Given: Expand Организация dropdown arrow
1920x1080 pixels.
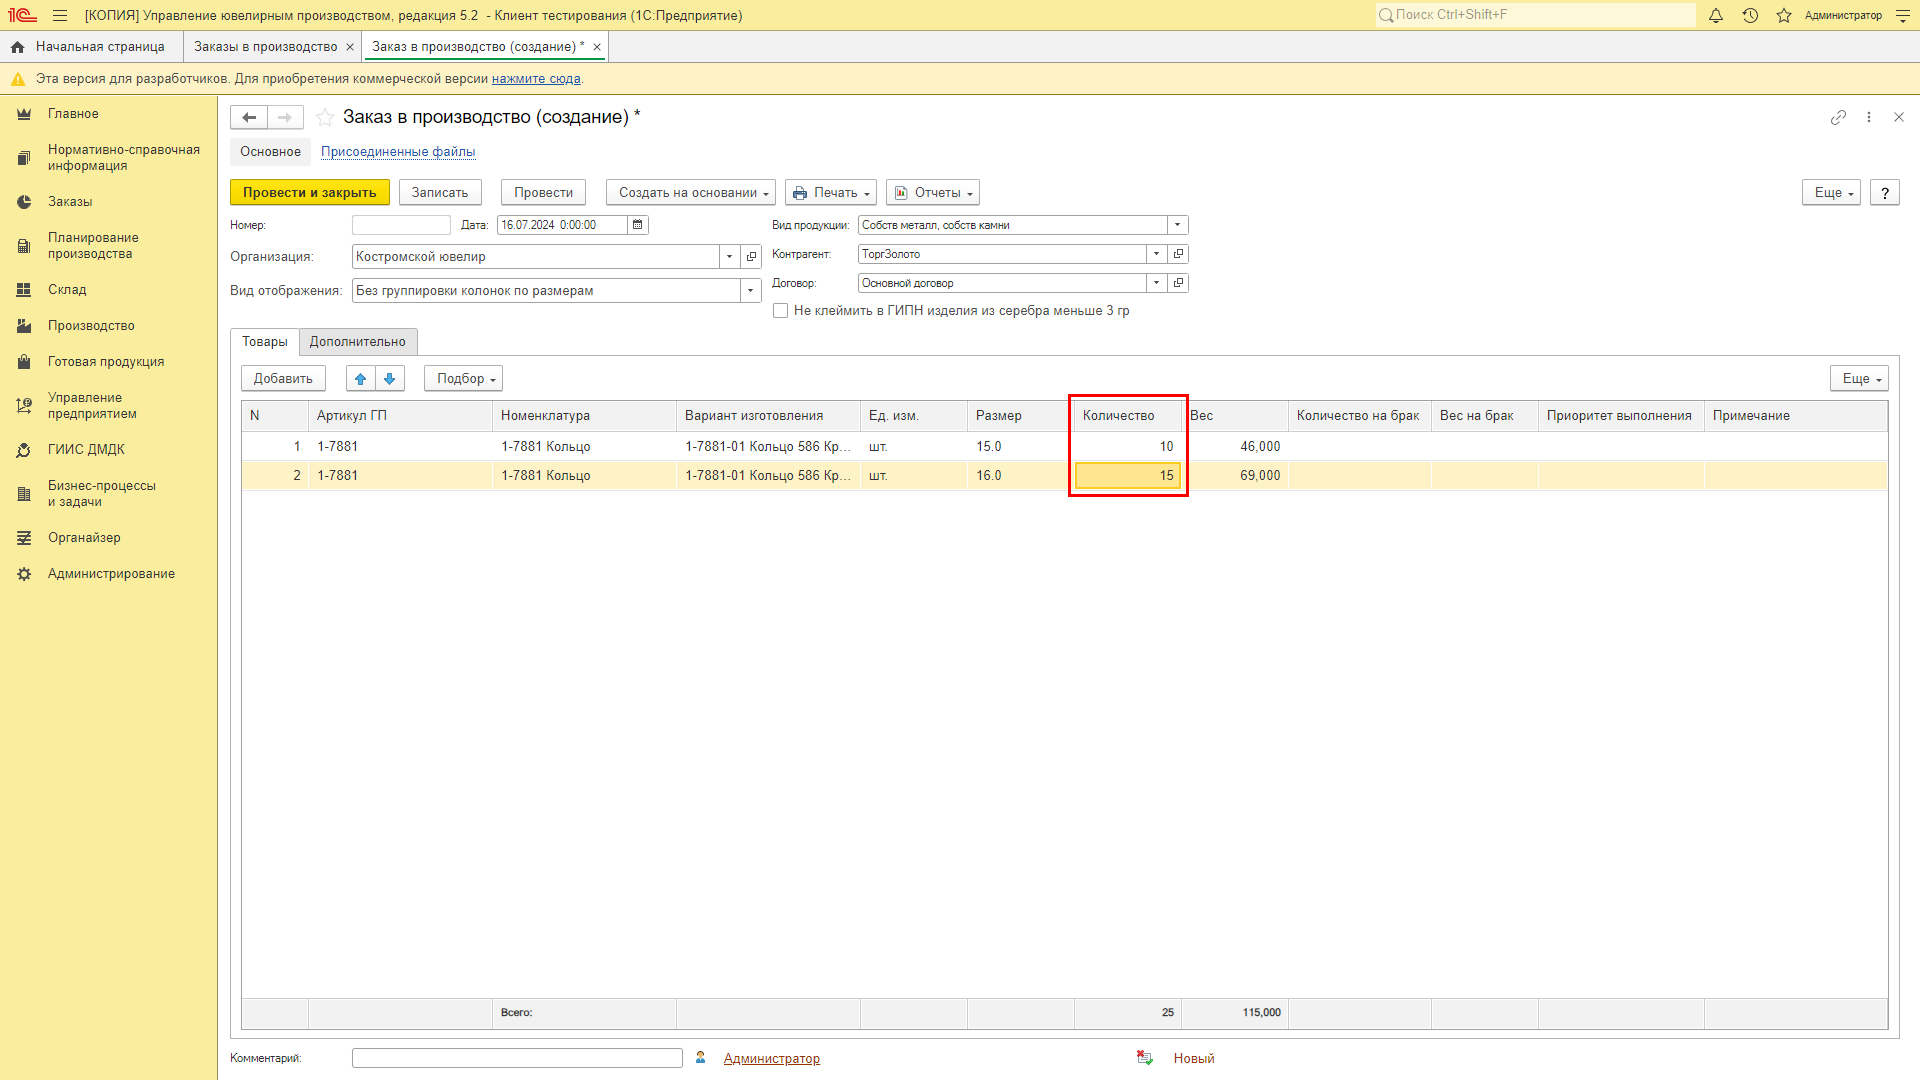Looking at the screenshot, I should click(730, 257).
